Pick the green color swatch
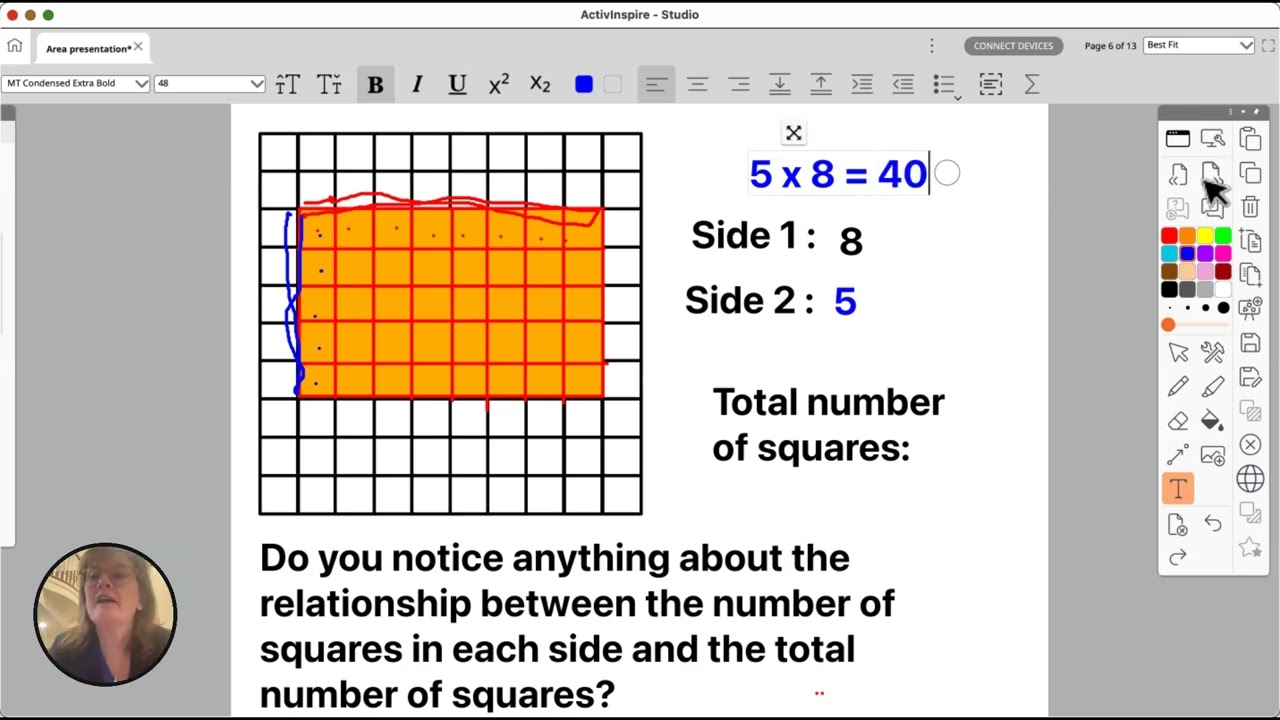Image resolution: width=1280 pixels, height=720 pixels. click(1223, 236)
